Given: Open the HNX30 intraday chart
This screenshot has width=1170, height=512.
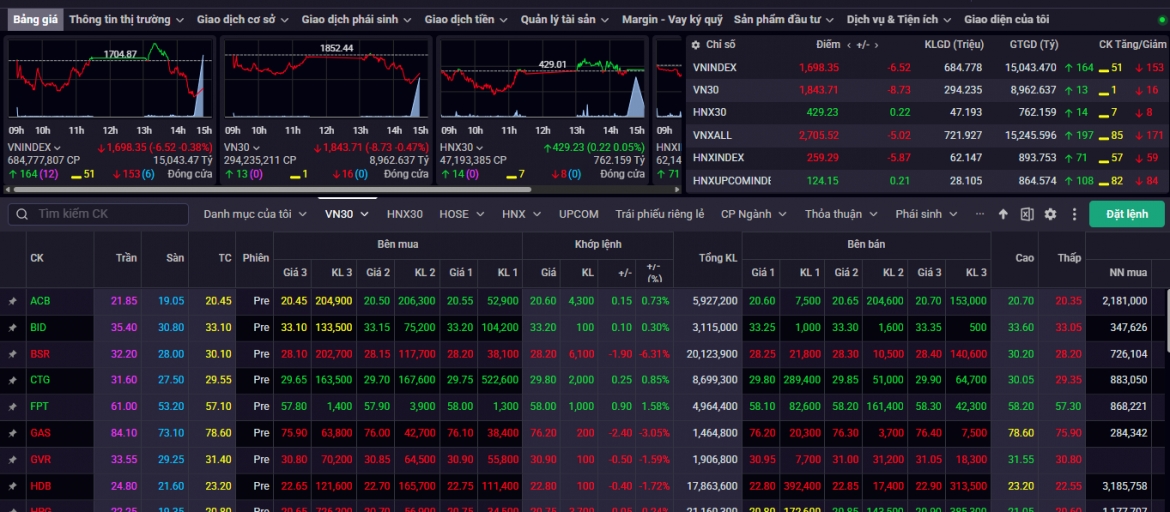Looking at the screenshot, I should (x=542, y=80).
